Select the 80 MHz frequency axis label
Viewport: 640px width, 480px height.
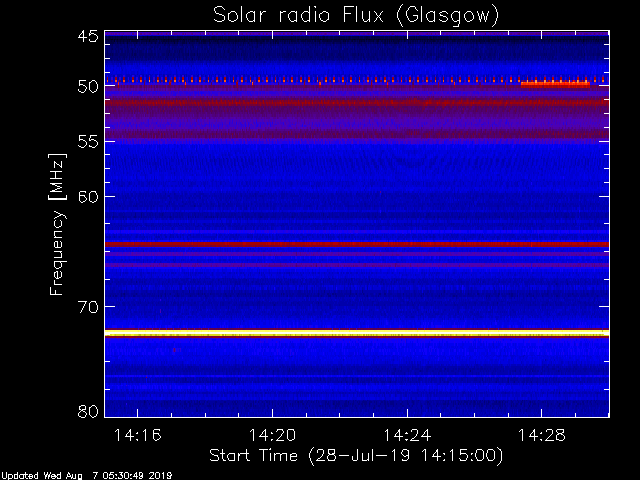tap(88, 411)
